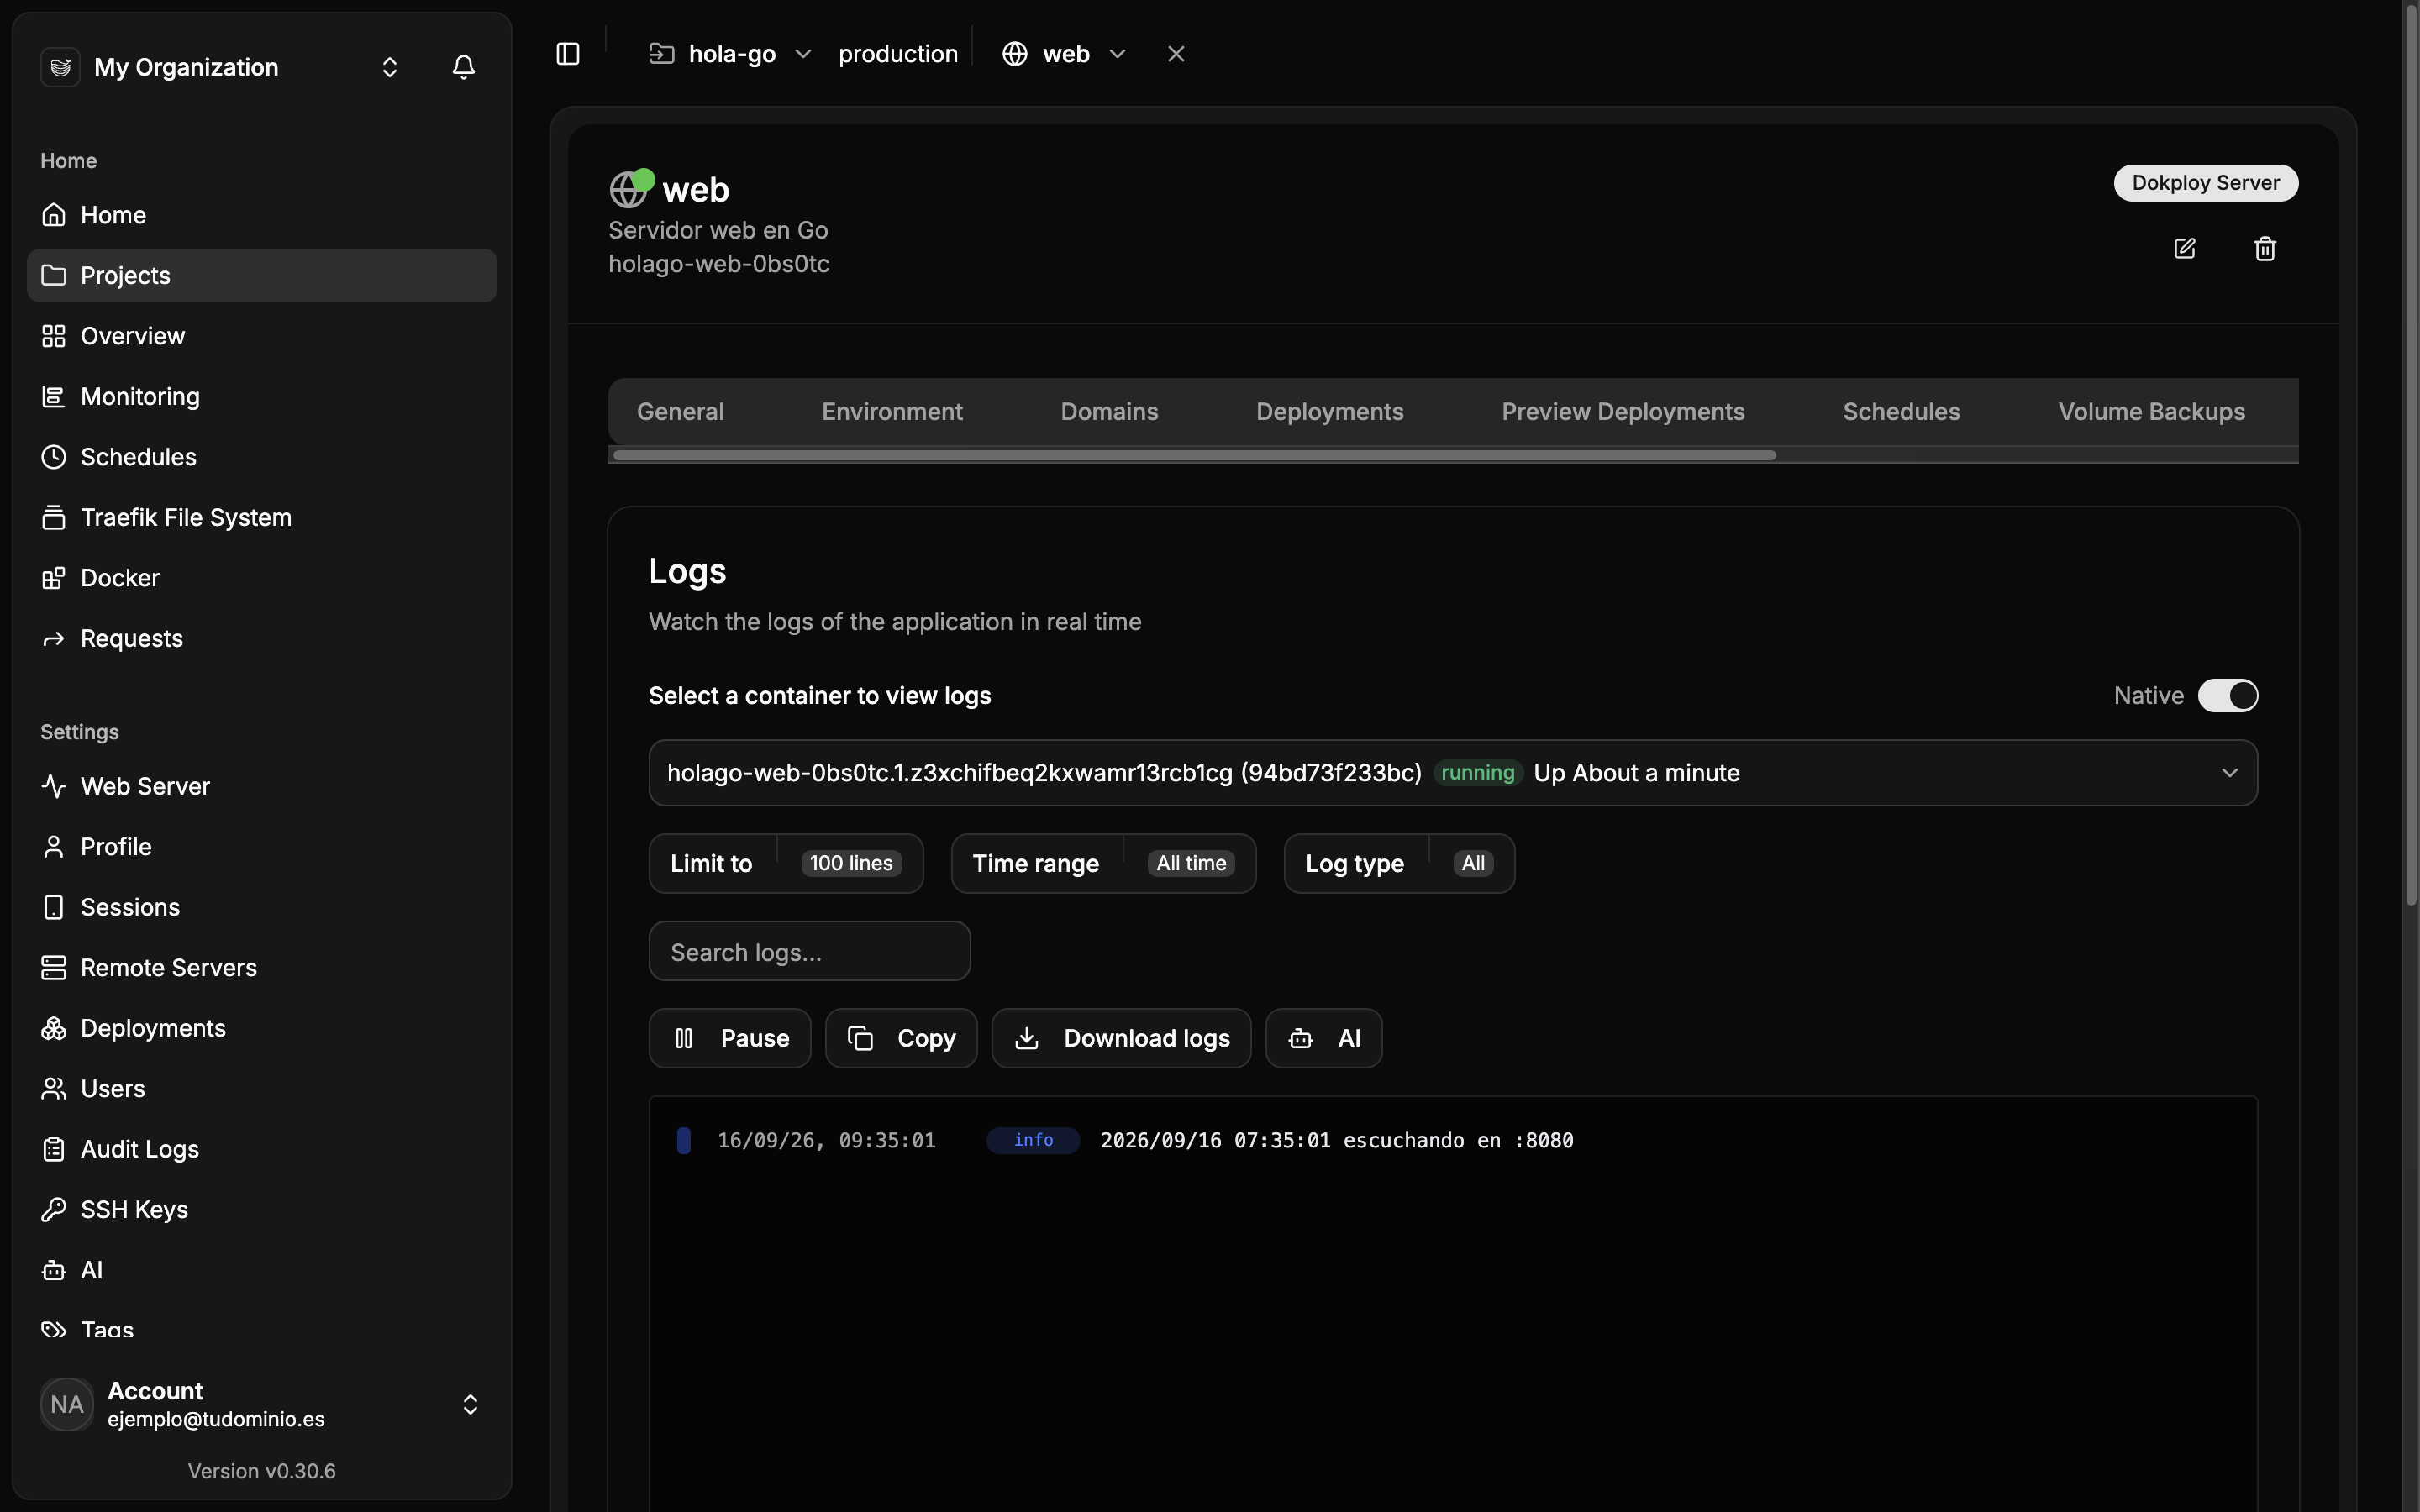The image size is (2420, 1512).
Task: Open the notifications bell
Action: pos(463,67)
